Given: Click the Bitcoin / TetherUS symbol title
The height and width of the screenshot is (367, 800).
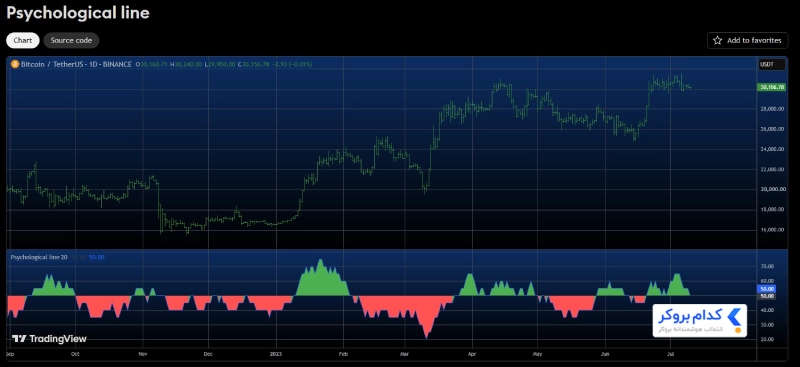Looking at the screenshot, I should click(x=76, y=64).
